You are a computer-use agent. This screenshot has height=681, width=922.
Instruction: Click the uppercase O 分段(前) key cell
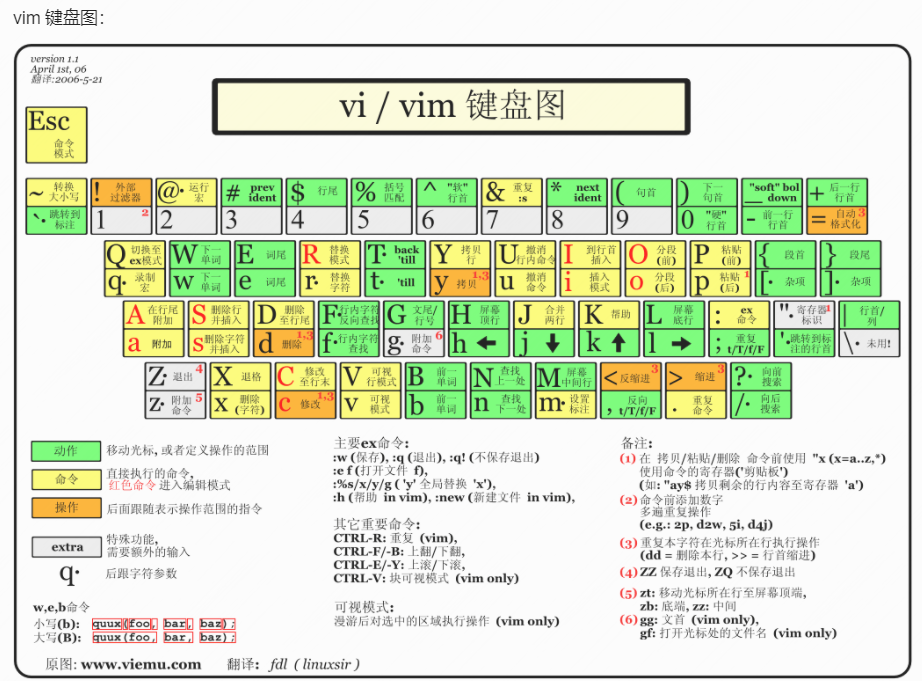click(655, 255)
